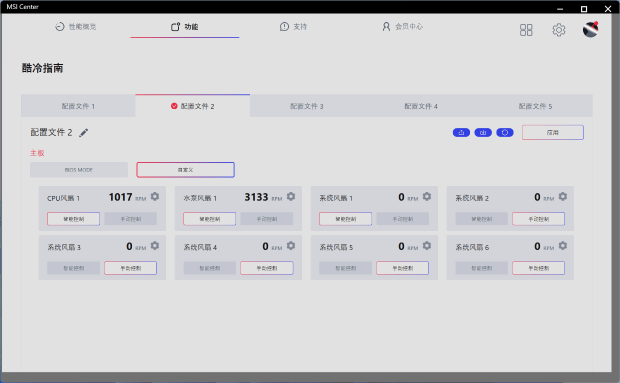Select 手动控制 mode for 水泵风扇 1
The width and height of the screenshot is (620, 383).
[x=267, y=219]
